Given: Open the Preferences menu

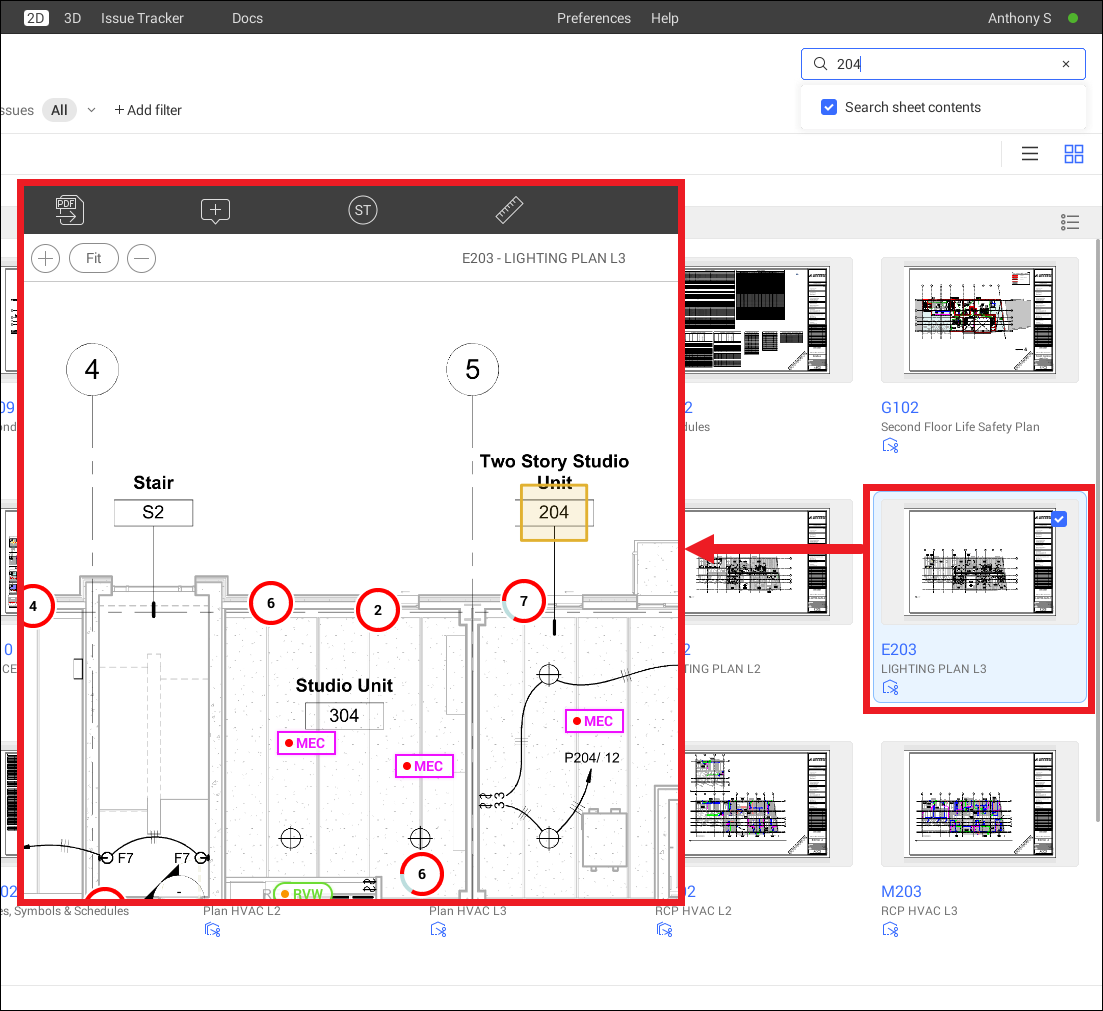Looking at the screenshot, I should pyautogui.click(x=594, y=18).
